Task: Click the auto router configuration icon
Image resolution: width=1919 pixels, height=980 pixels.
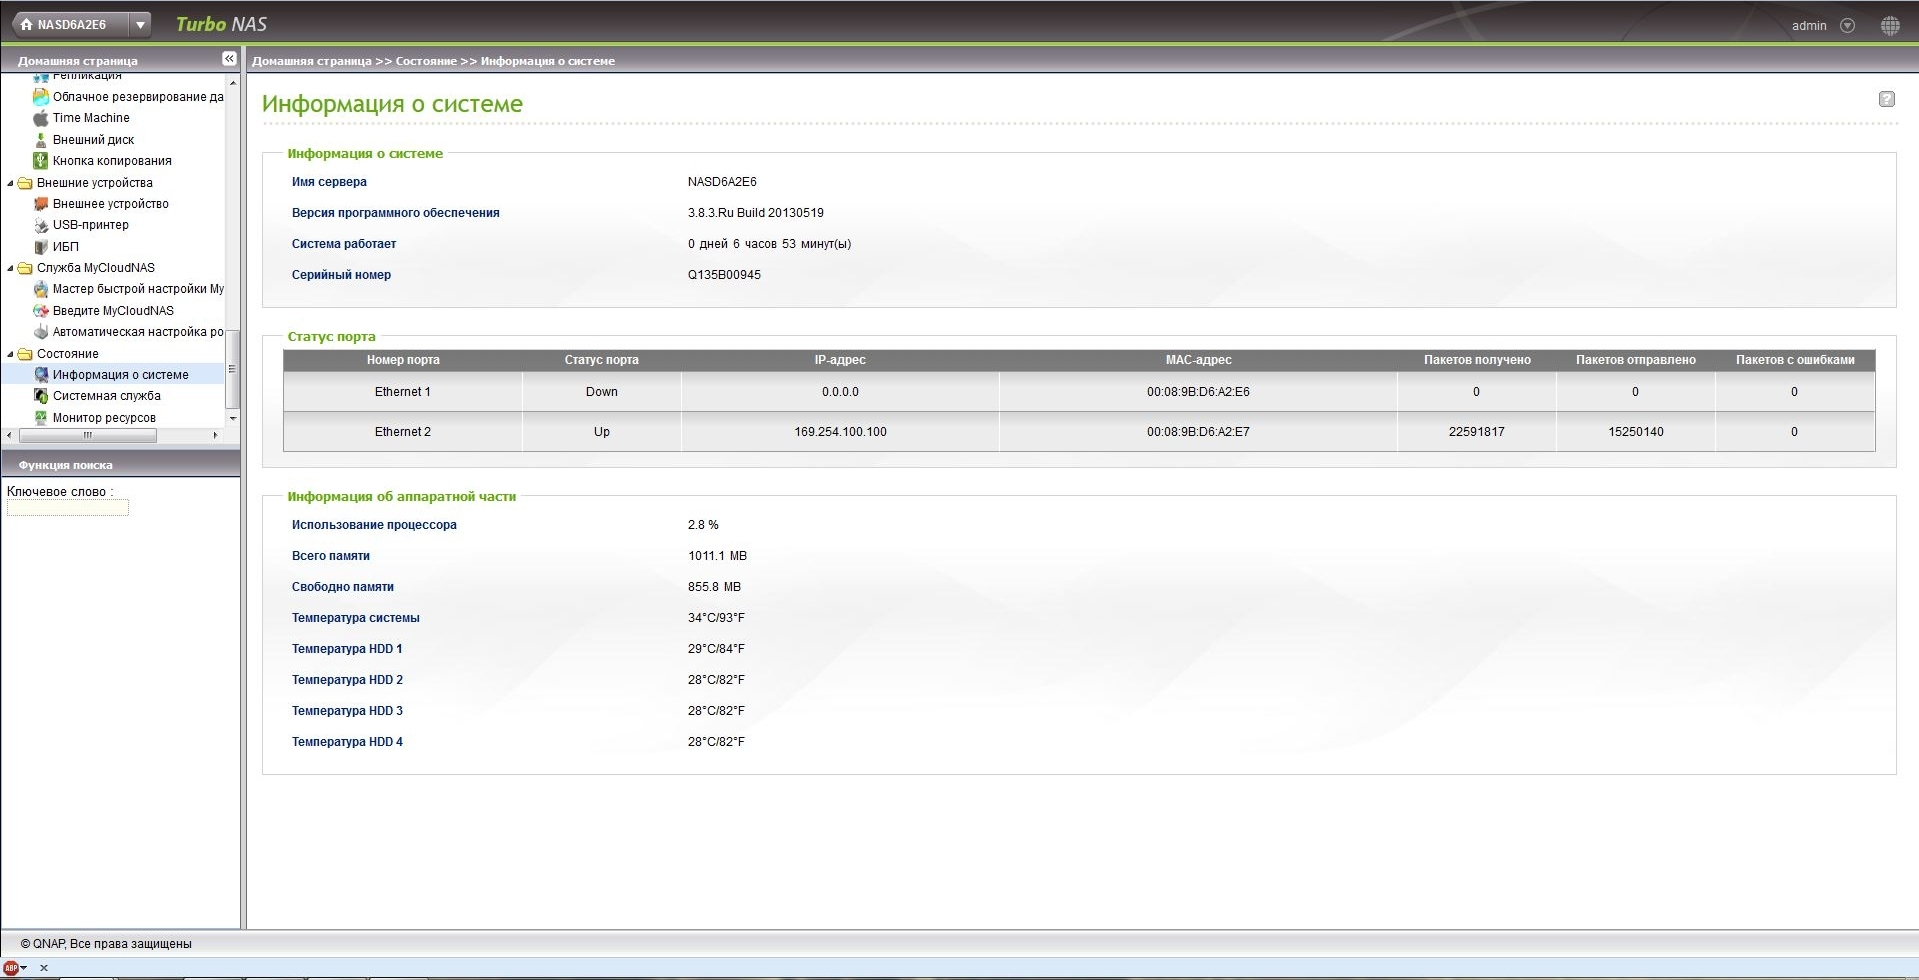Action: (x=41, y=332)
